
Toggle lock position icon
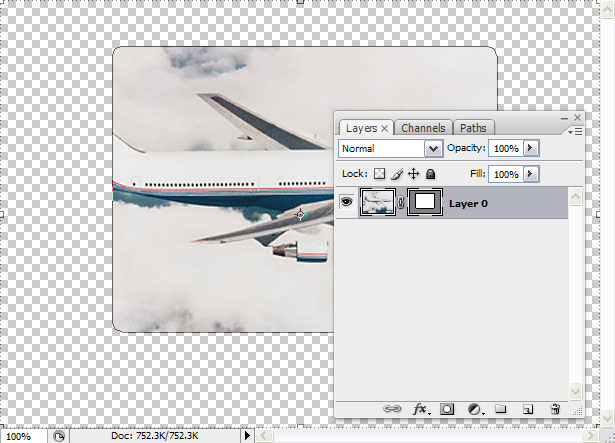[413, 174]
